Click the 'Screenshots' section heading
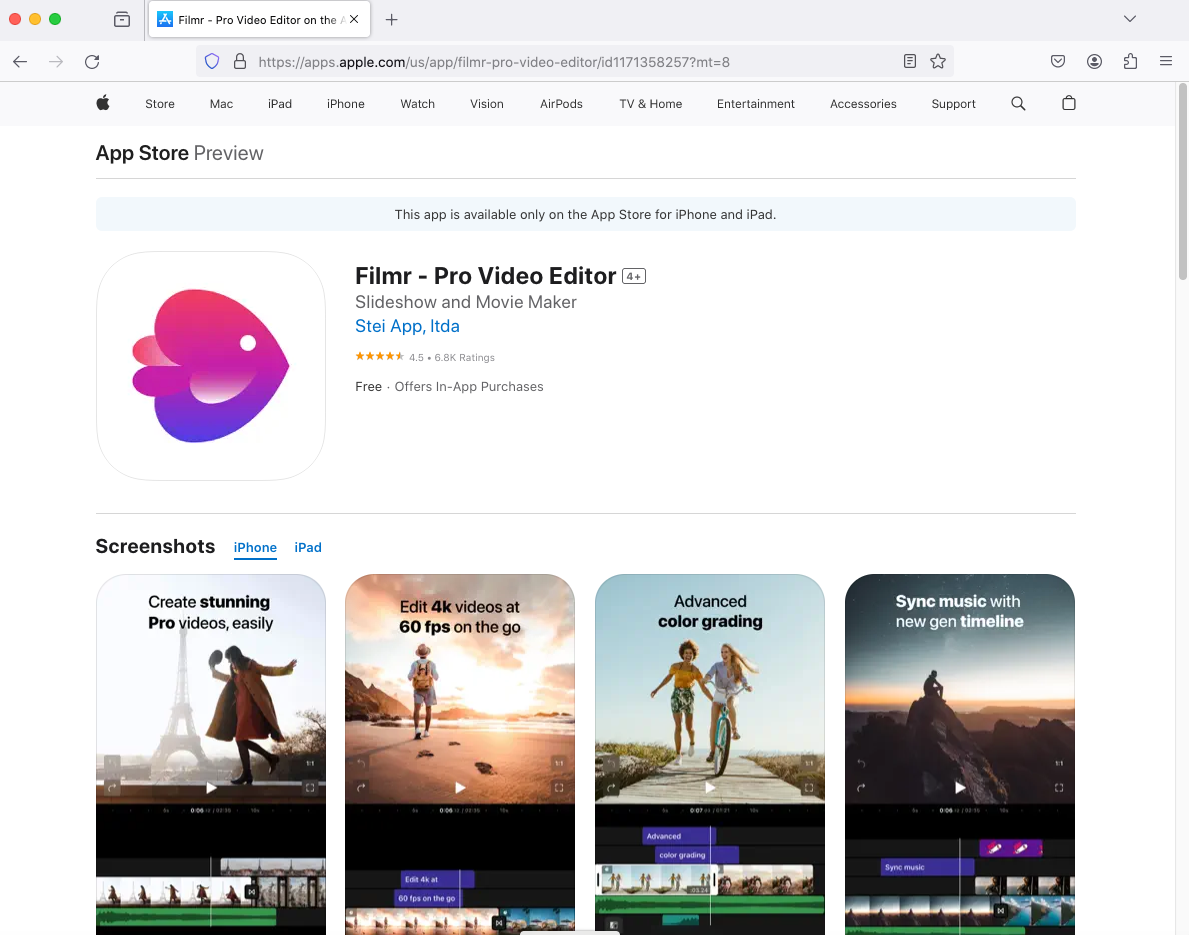Image resolution: width=1189 pixels, height=935 pixels. tap(155, 547)
